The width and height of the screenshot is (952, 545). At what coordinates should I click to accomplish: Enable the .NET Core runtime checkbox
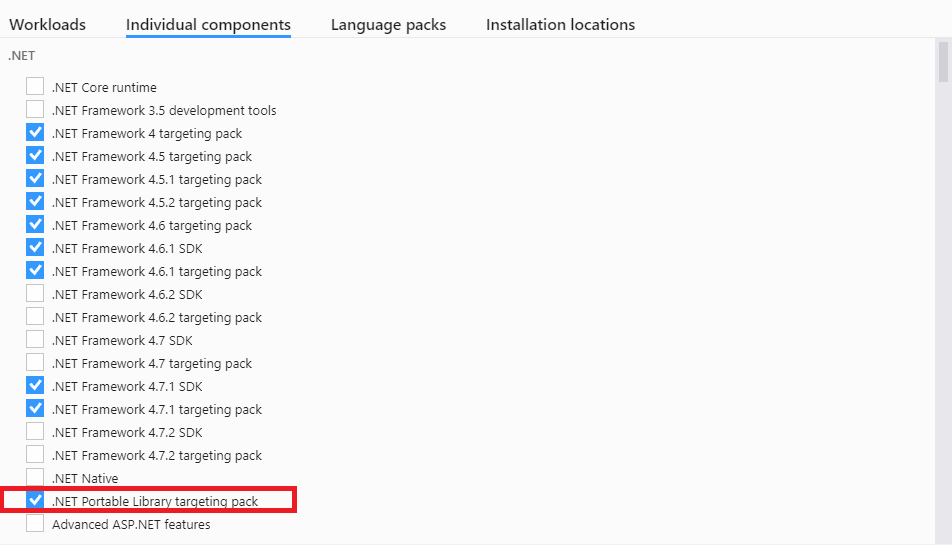coord(35,87)
